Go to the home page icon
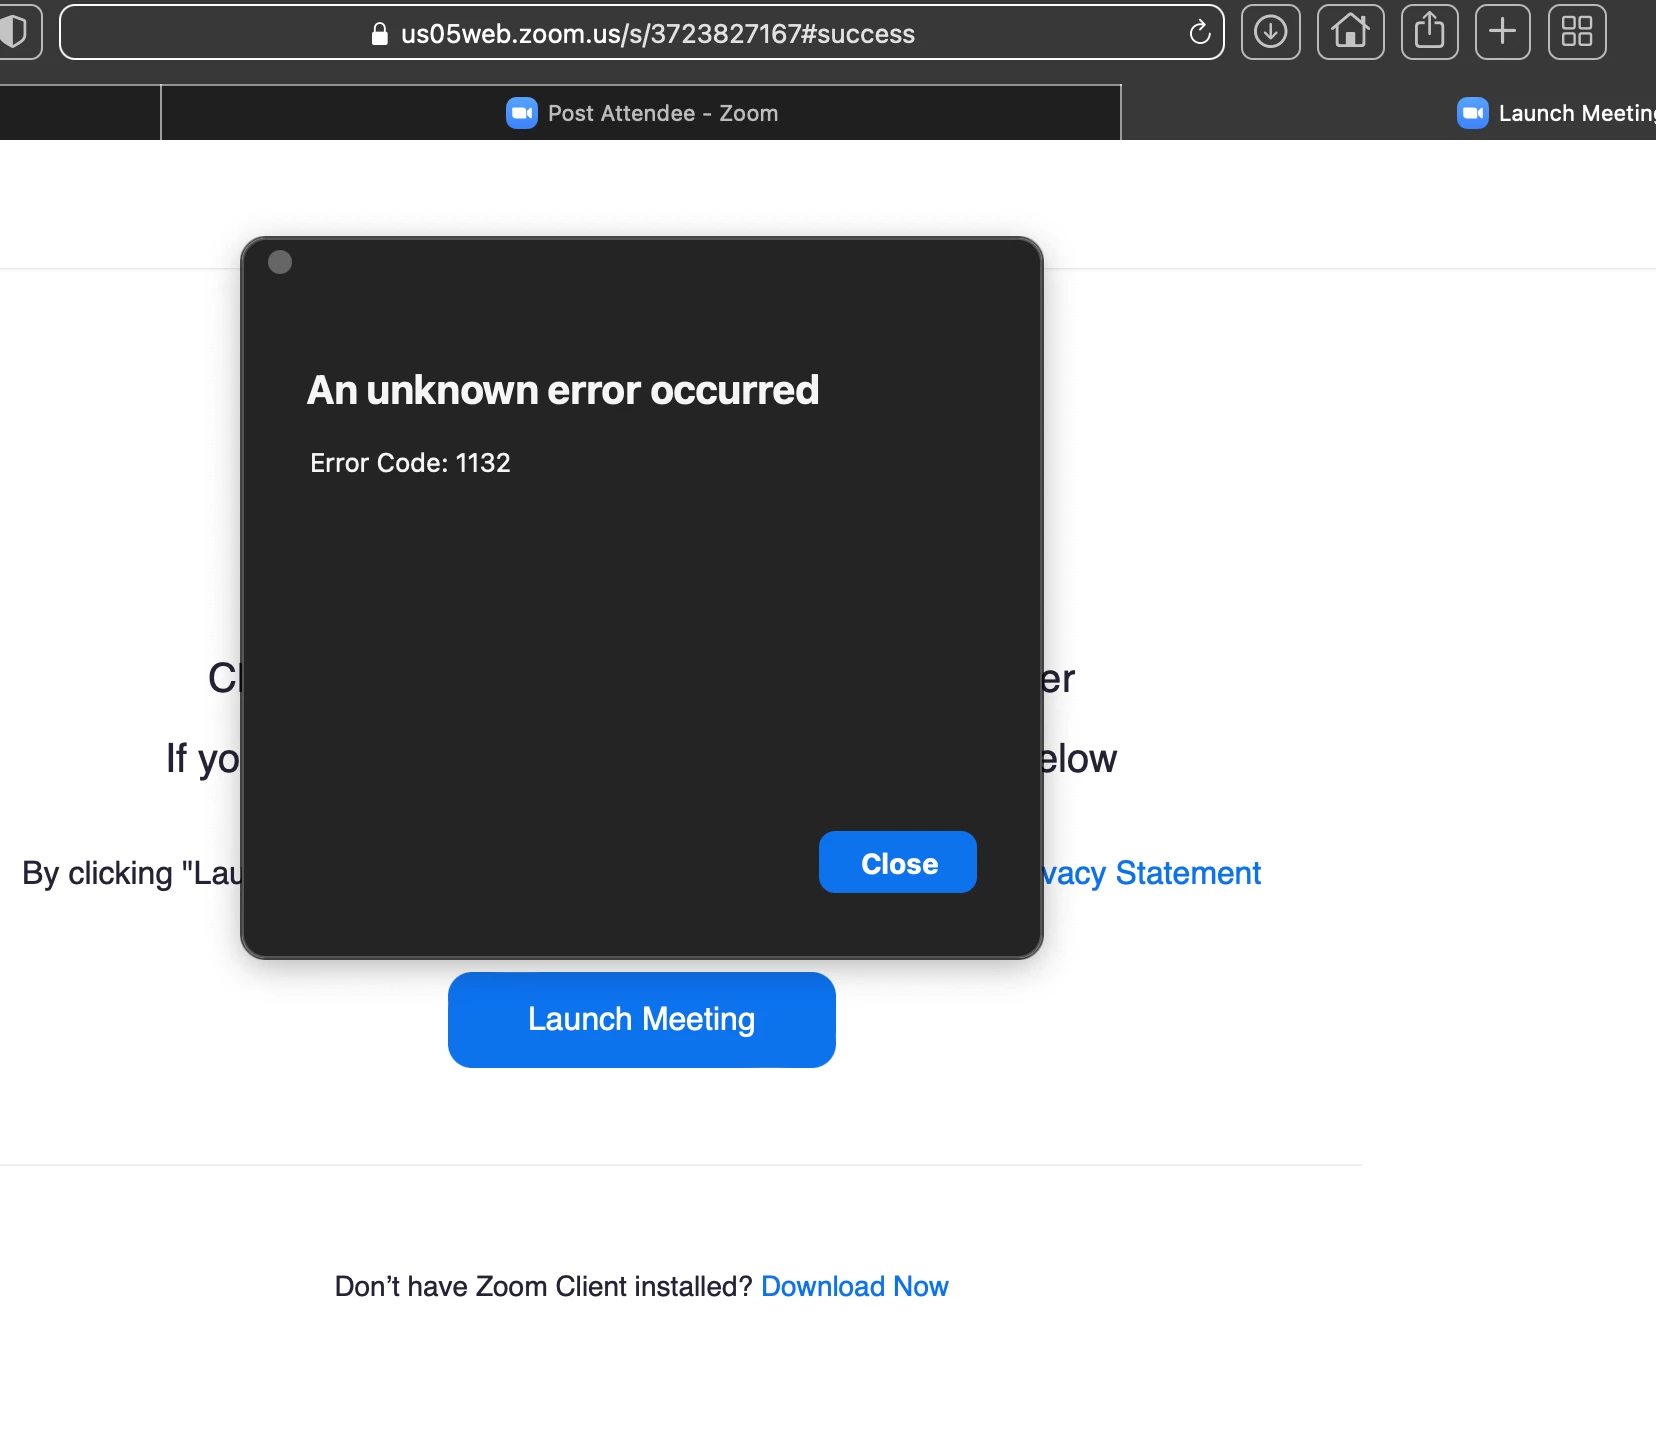 pos(1351,32)
